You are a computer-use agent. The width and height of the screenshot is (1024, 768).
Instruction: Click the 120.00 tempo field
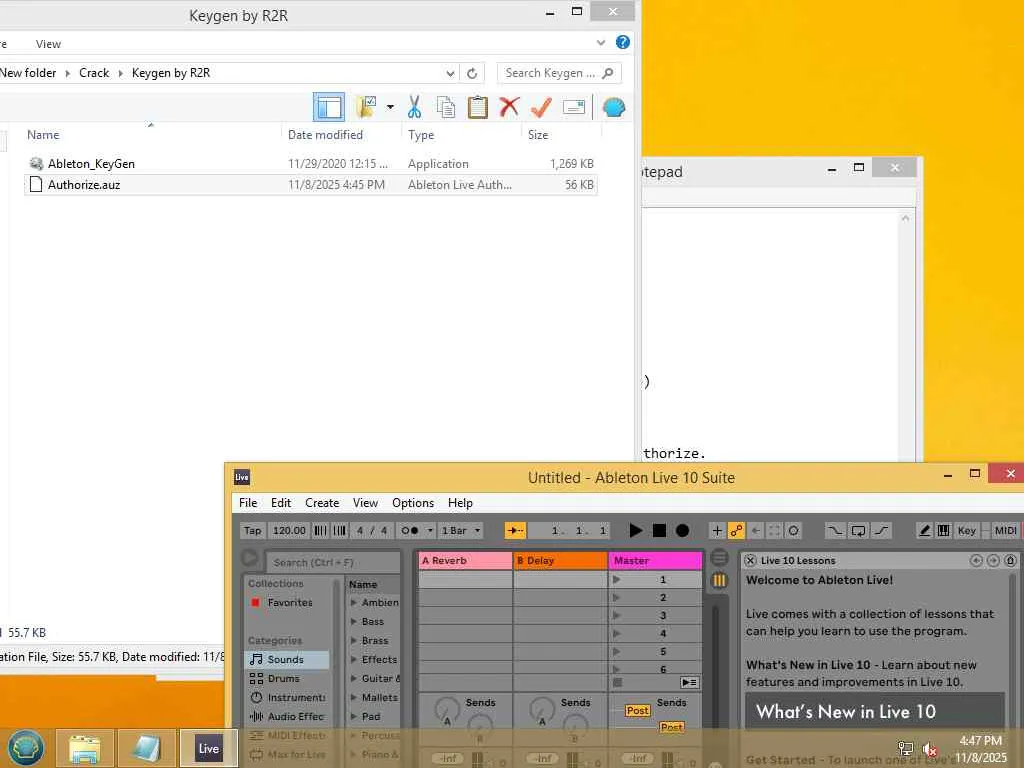point(289,531)
